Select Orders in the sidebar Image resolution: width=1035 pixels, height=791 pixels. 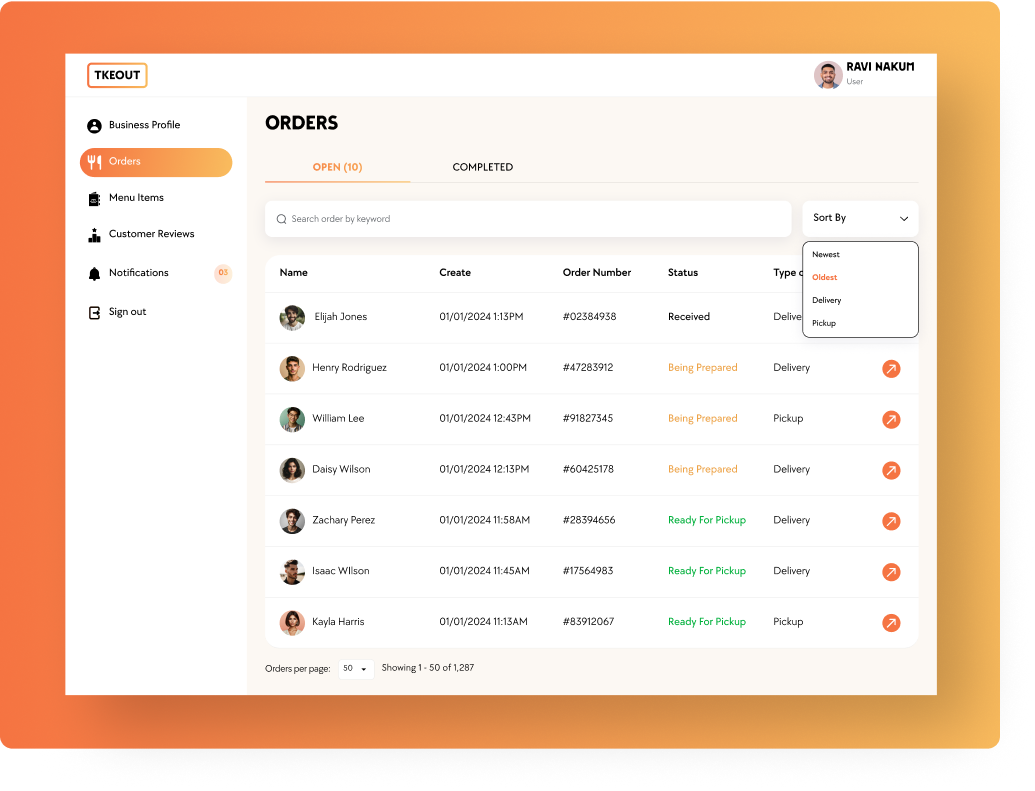(x=156, y=162)
